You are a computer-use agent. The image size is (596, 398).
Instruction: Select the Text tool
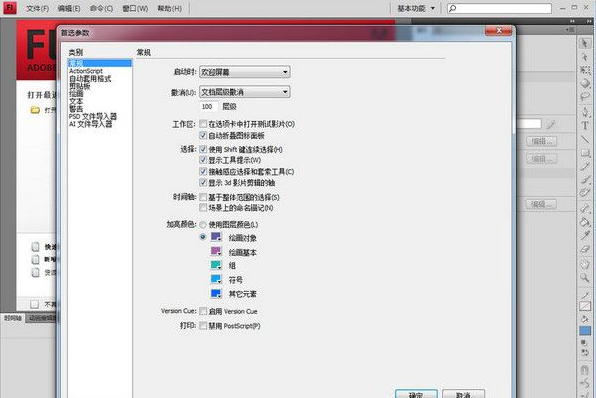coord(585,125)
